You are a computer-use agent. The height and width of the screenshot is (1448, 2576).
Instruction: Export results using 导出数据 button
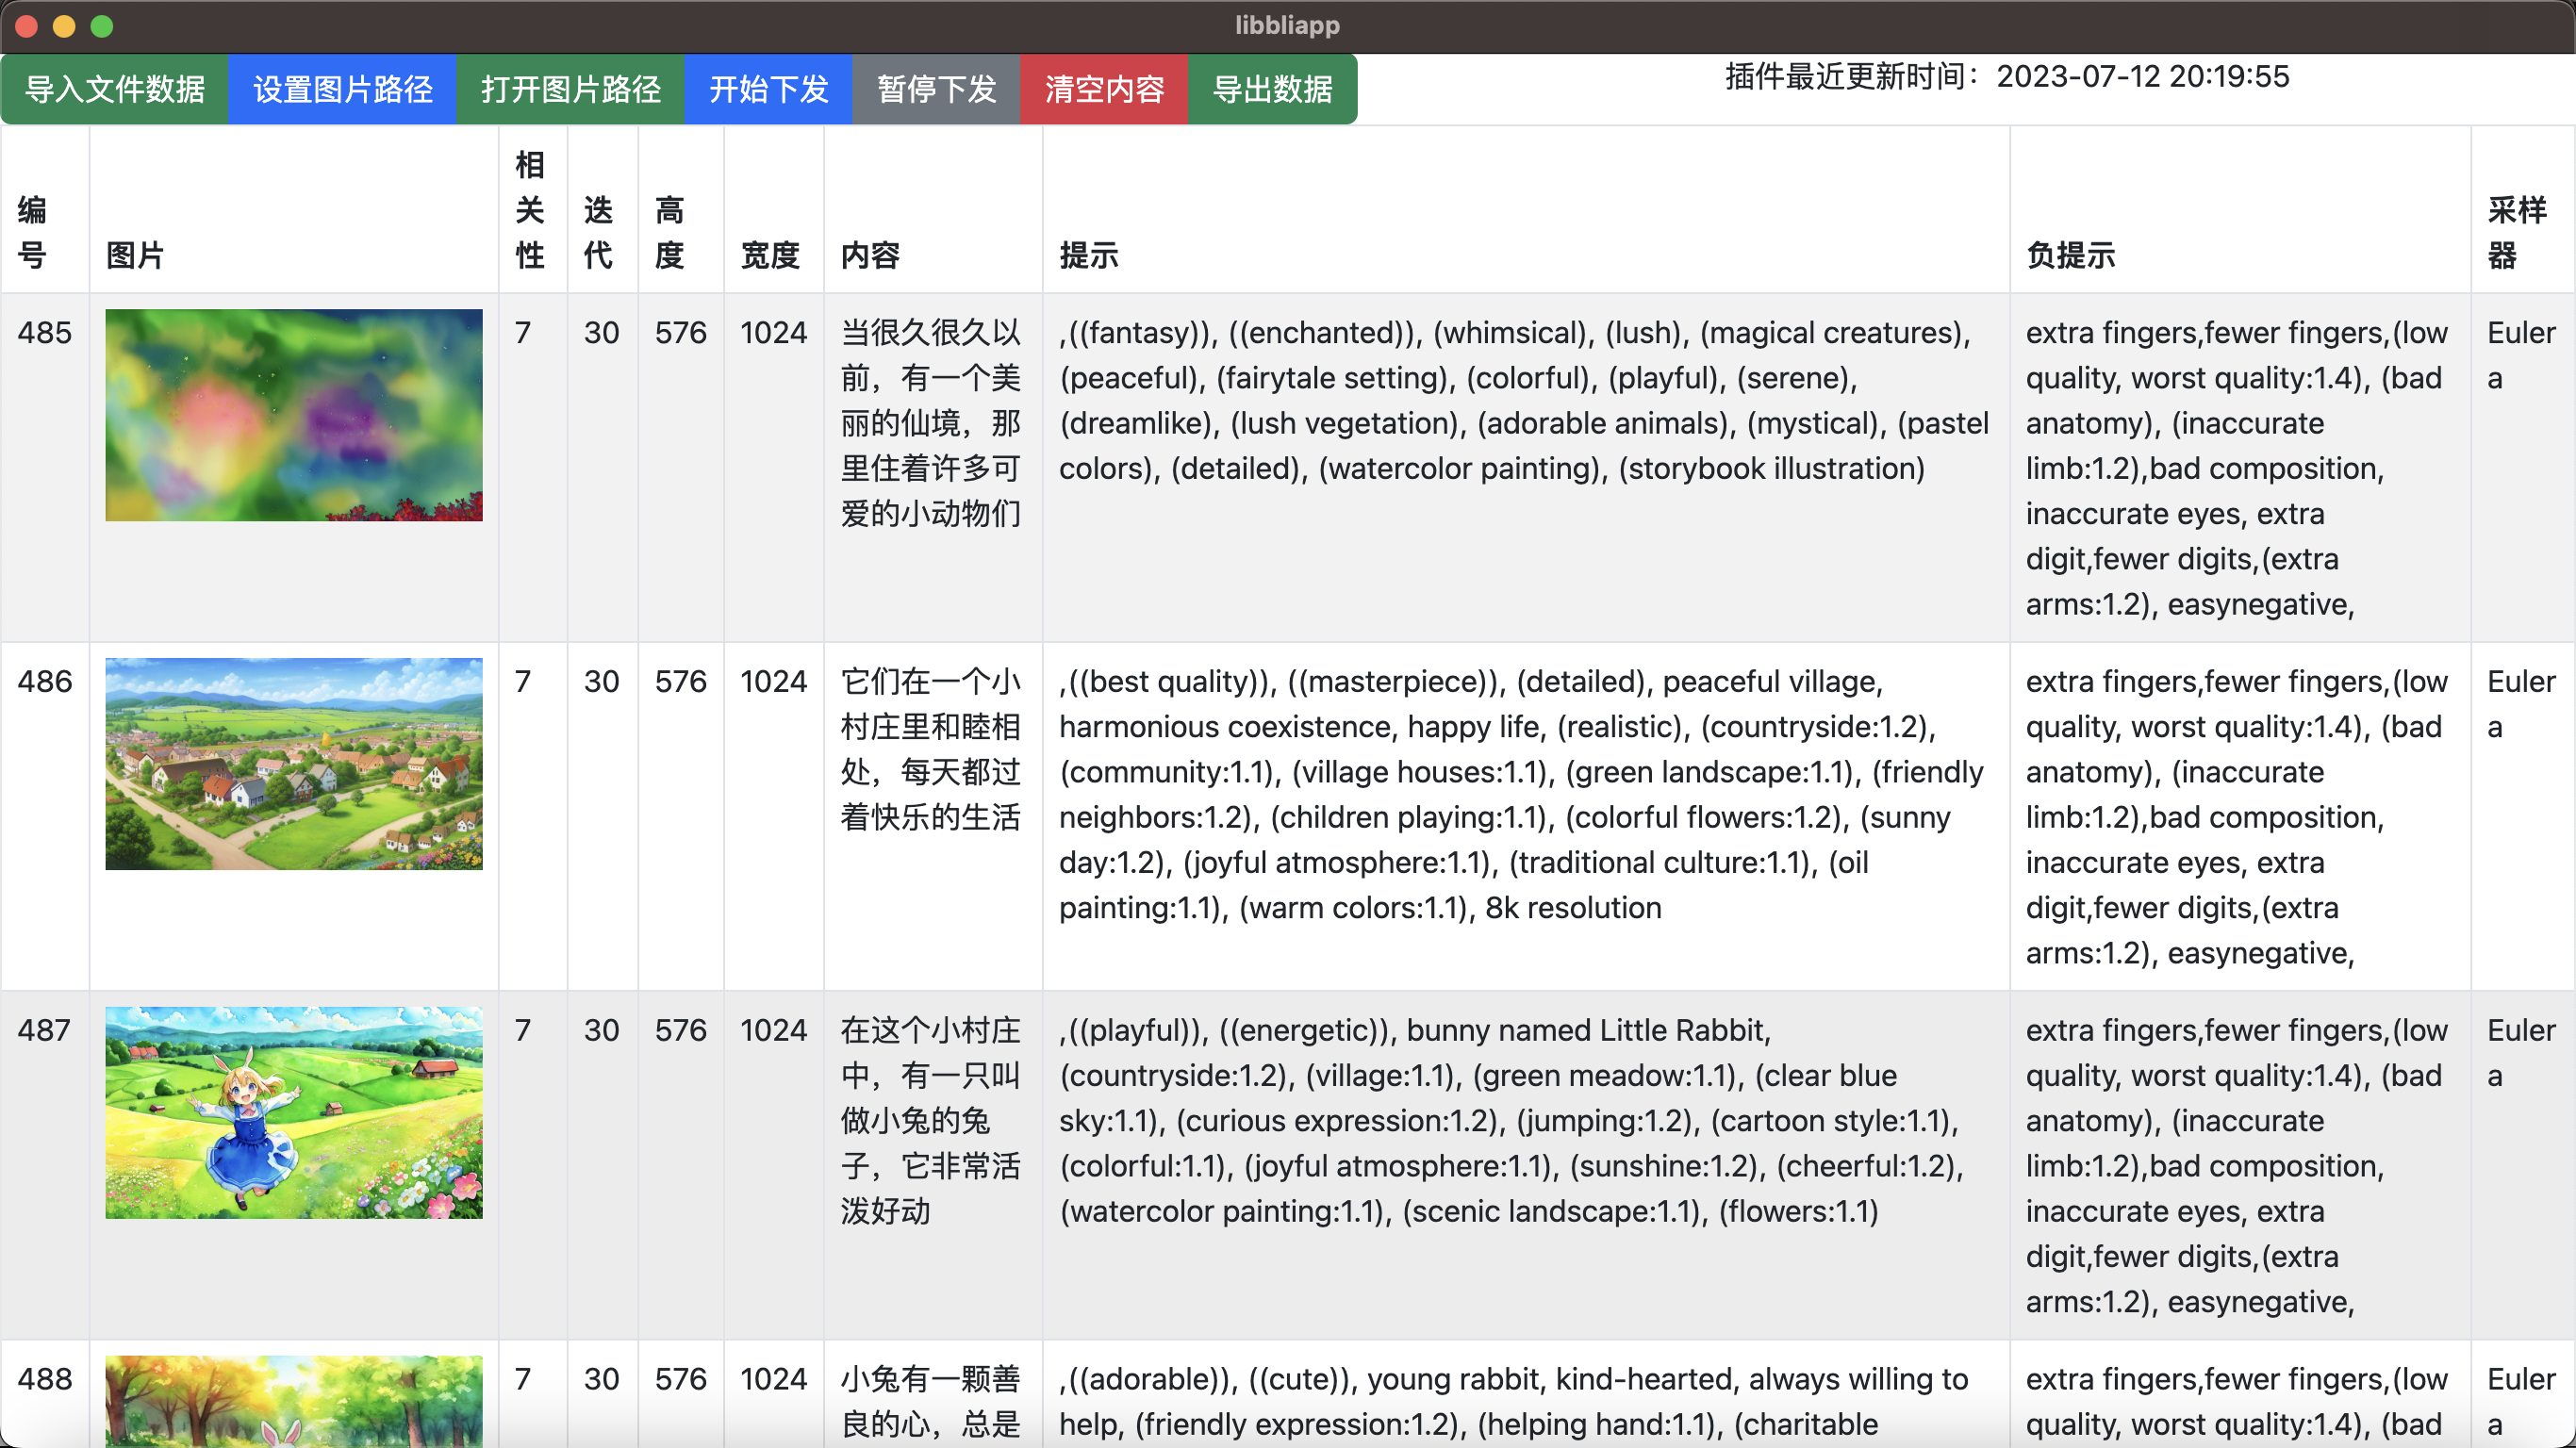[1272, 89]
